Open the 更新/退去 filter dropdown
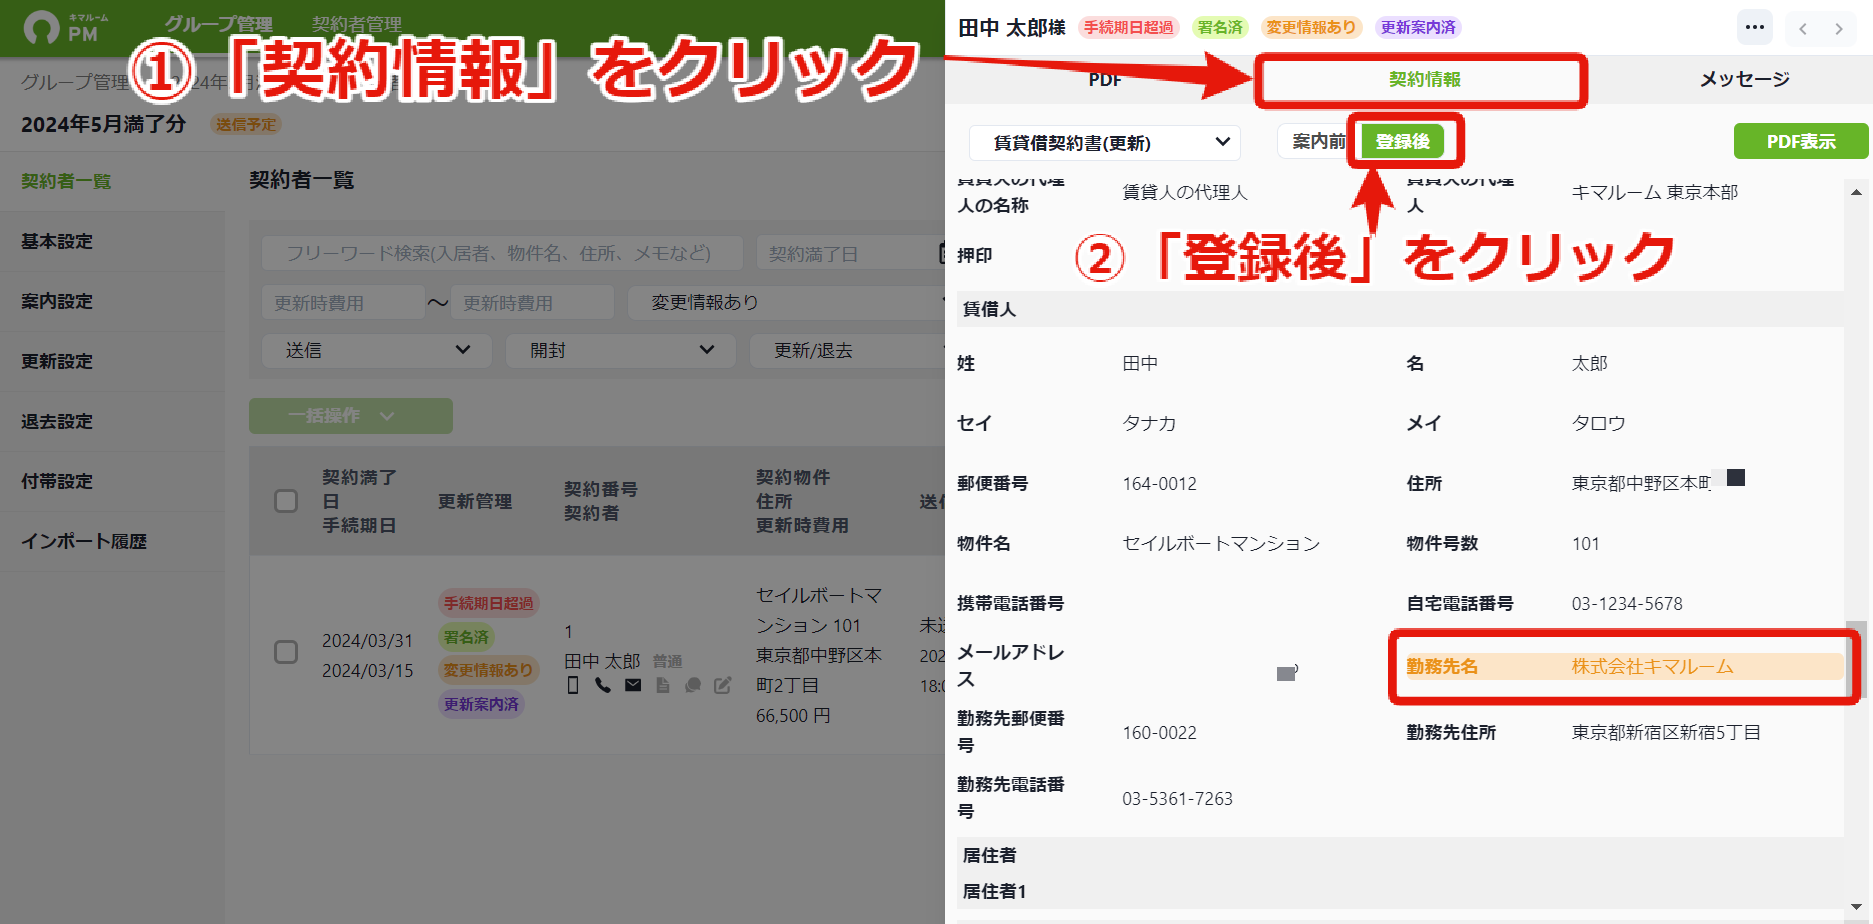This screenshot has width=1873, height=924. point(847,350)
